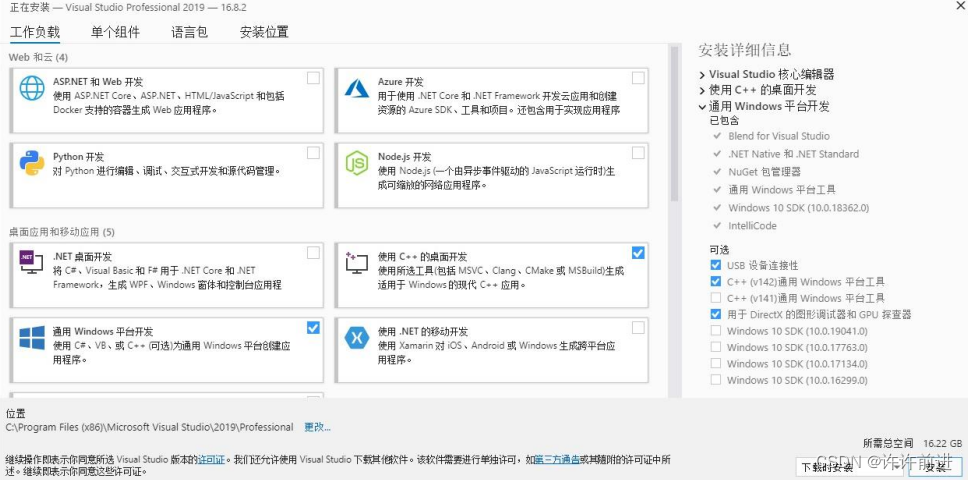Click the Azure development logo icon
Screen dimensions: 968x480
(x=357, y=88)
